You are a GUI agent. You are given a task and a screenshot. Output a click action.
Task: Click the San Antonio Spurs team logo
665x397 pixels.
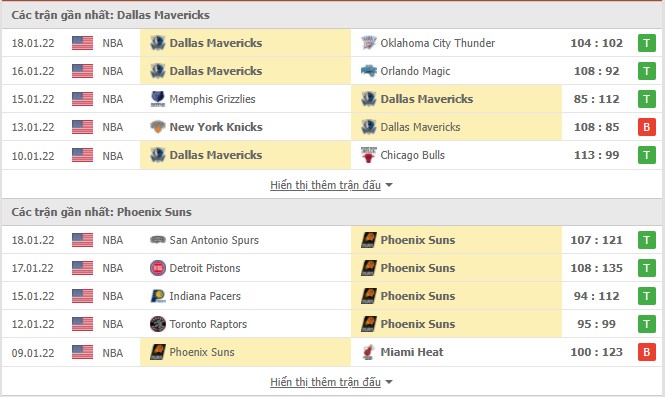[x=158, y=240]
